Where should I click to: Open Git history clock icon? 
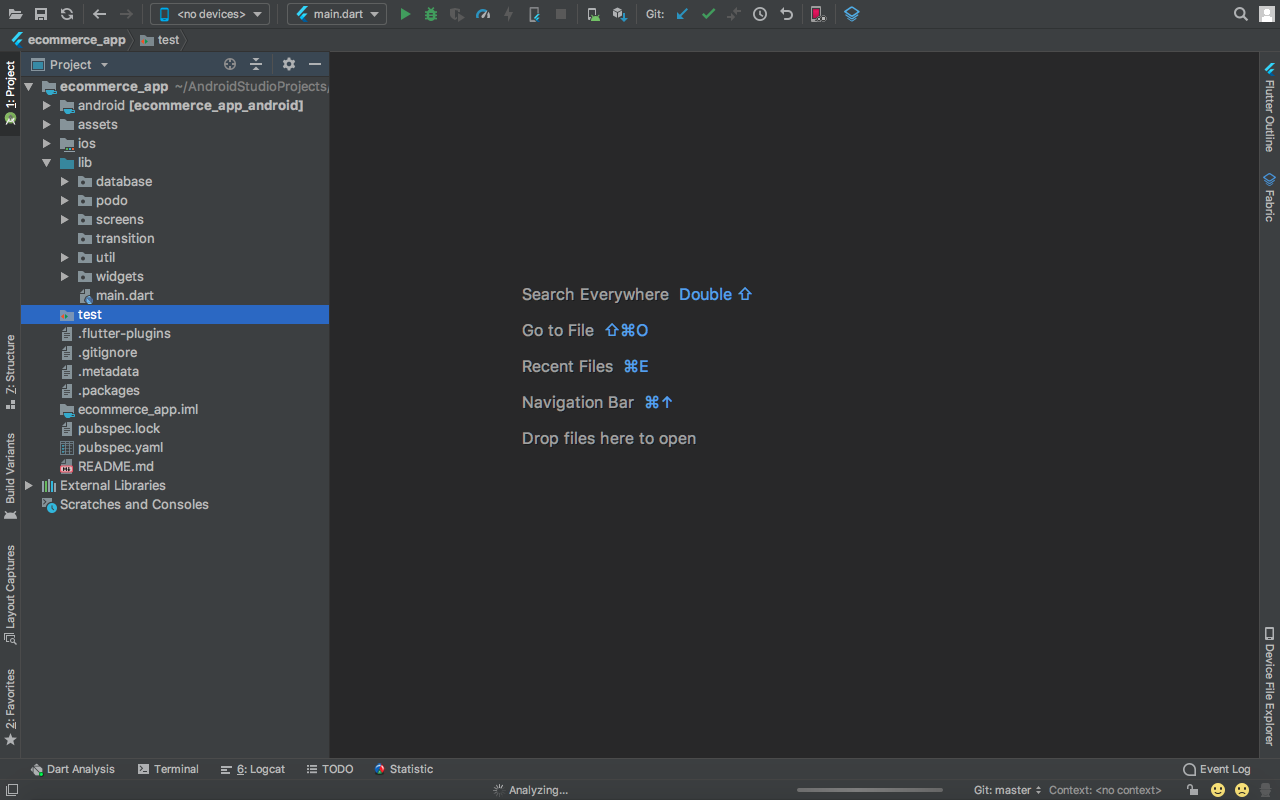tap(760, 14)
